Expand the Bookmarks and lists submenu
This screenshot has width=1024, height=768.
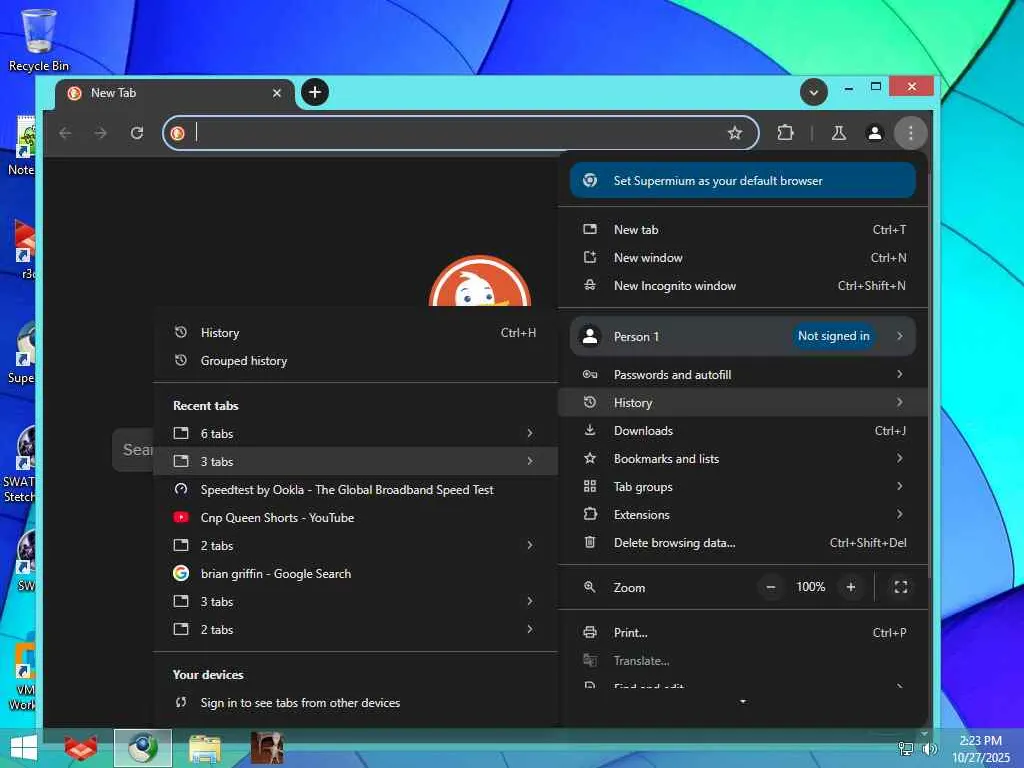coord(743,459)
